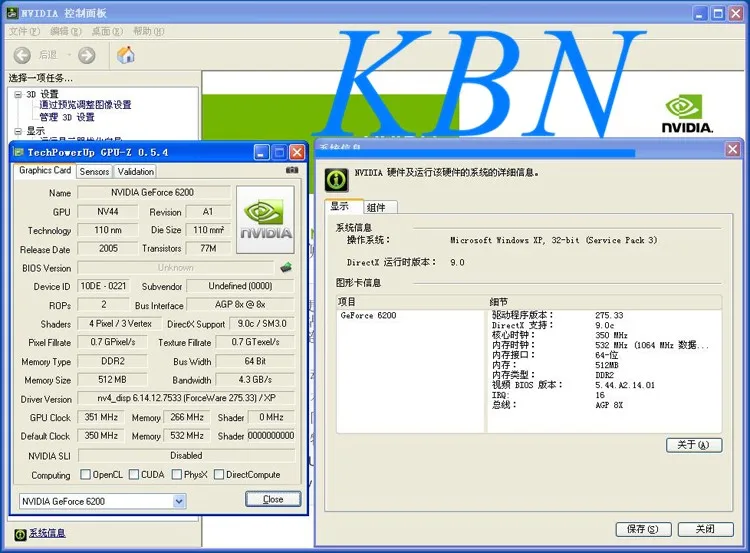Switch to the 组件 tab in system info
This screenshot has width=750, height=553.
coord(380,207)
